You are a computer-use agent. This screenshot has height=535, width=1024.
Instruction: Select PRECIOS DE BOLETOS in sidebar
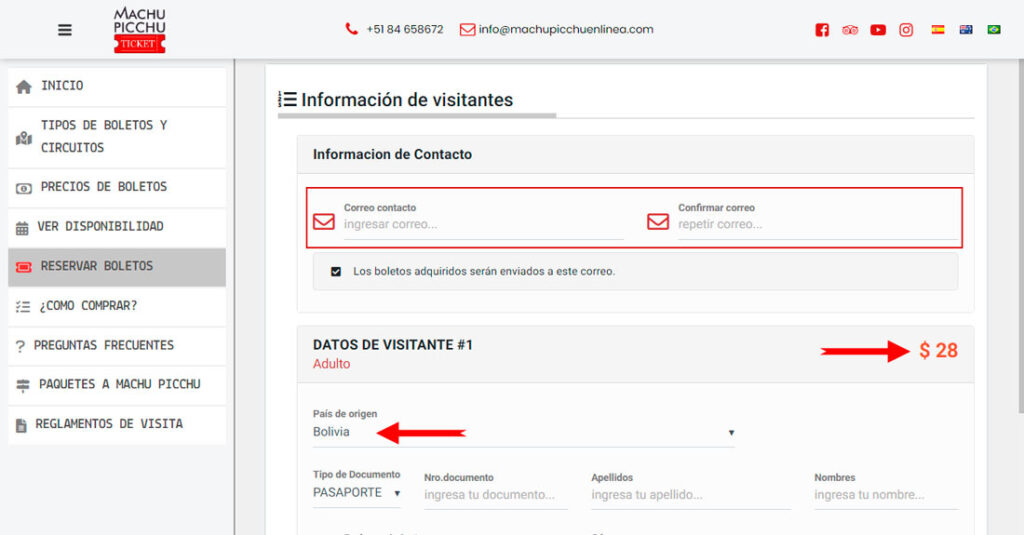click(x=103, y=187)
